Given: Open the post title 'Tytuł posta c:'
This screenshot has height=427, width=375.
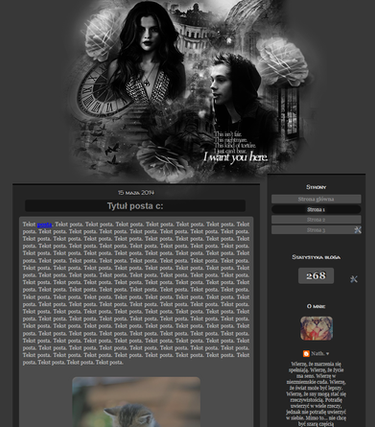Looking at the screenshot, I should click(x=135, y=206).
